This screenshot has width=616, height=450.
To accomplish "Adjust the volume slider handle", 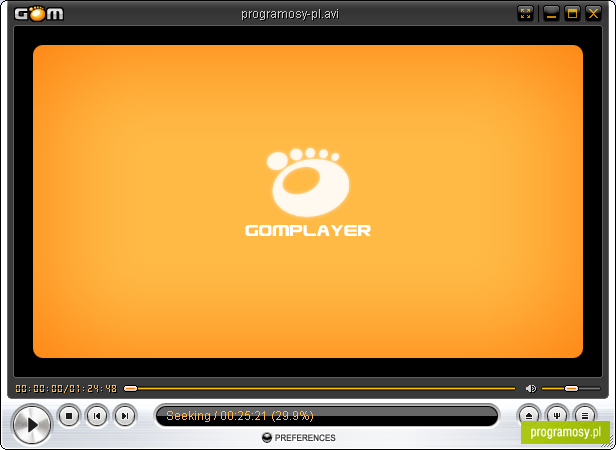I will tap(571, 388).
